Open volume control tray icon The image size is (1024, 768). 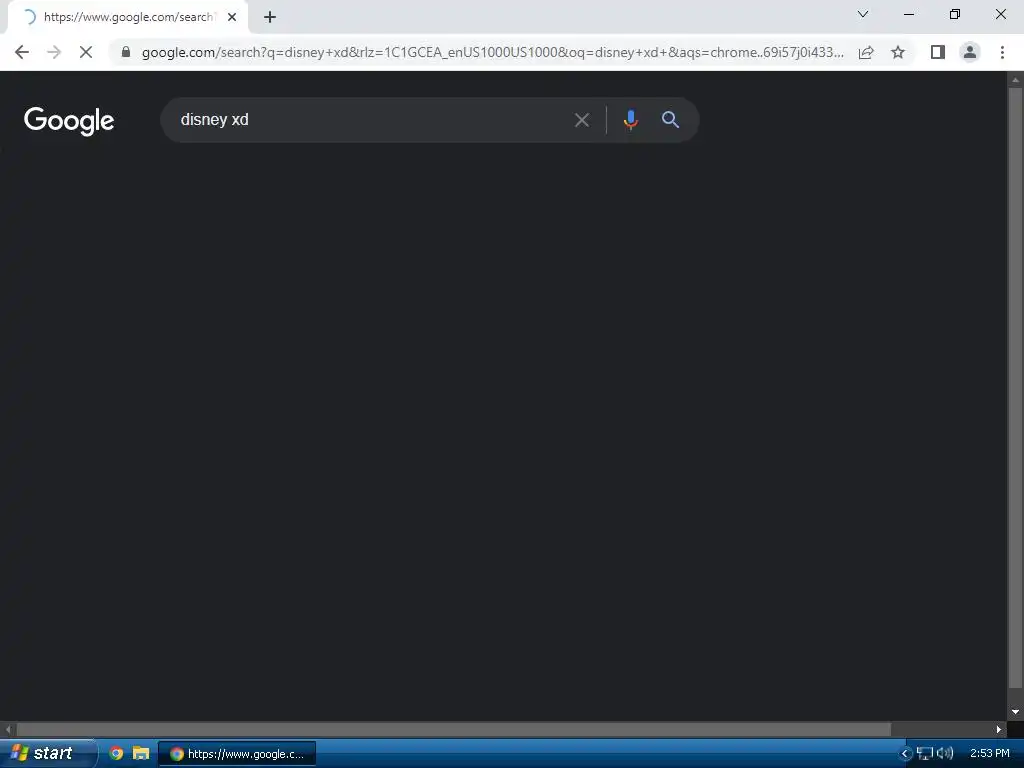tap(944, 754)
